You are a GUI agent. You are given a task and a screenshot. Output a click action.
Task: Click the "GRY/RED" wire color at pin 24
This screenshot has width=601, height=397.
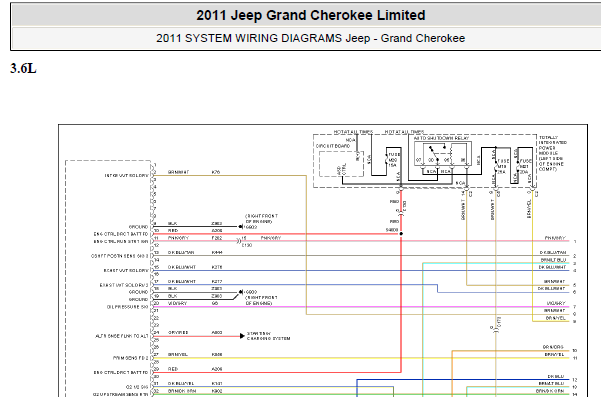coord(178,333)
